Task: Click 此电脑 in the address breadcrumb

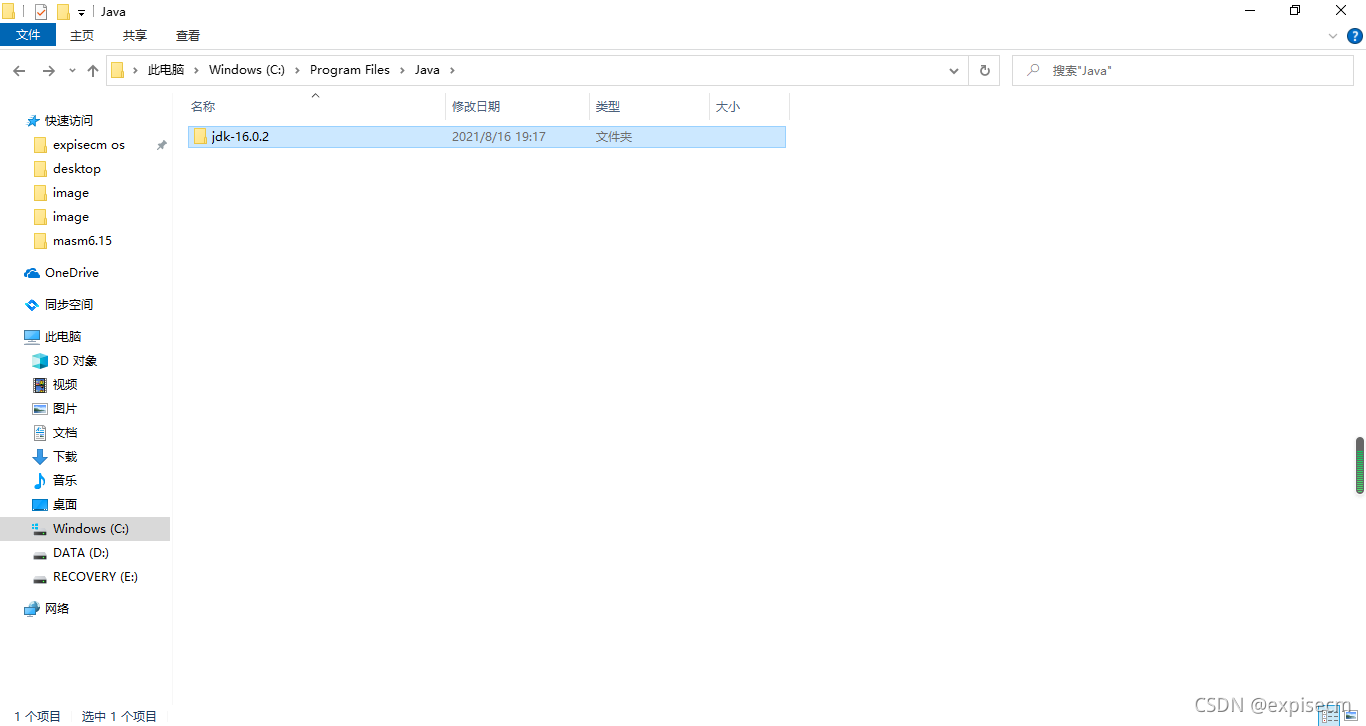Action: click(166, 70)
